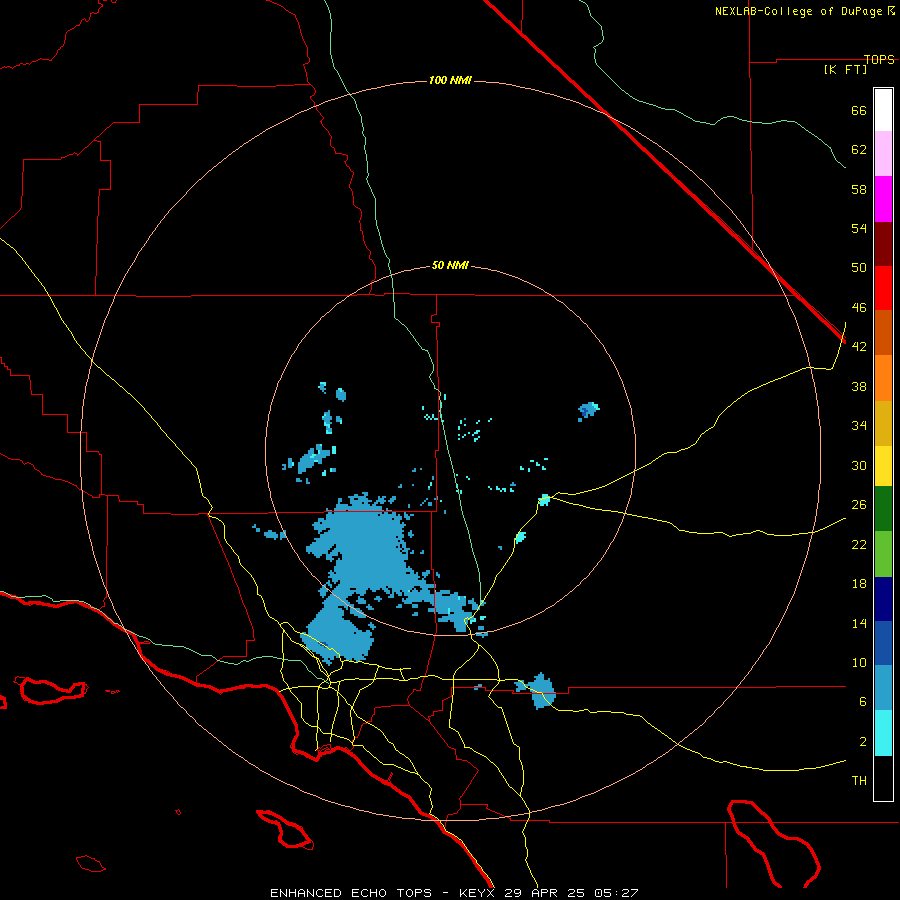Select the 100 NMI range ring label
This screenshot has height=900, width=900.
click(x=450, y=80)
